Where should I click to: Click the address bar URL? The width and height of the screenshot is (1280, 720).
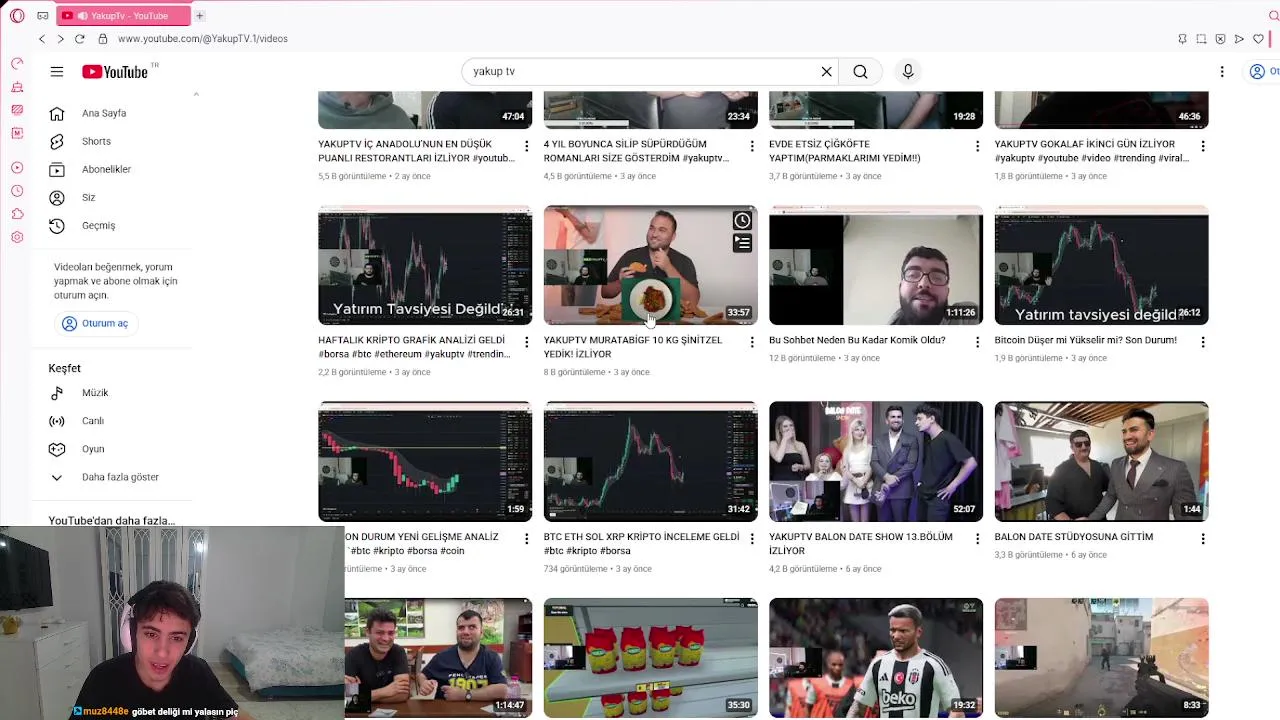tap(203, 39)
